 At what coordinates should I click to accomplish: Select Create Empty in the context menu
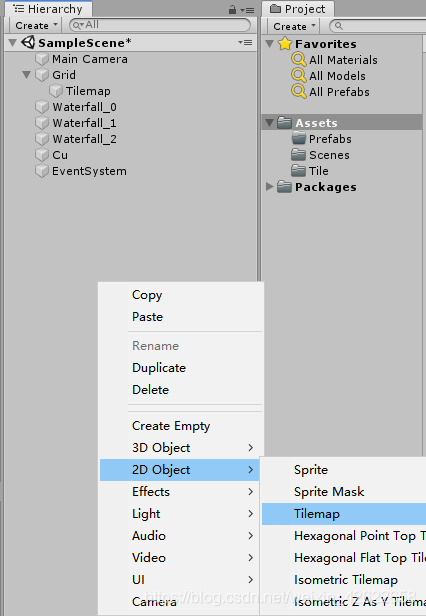180,426
